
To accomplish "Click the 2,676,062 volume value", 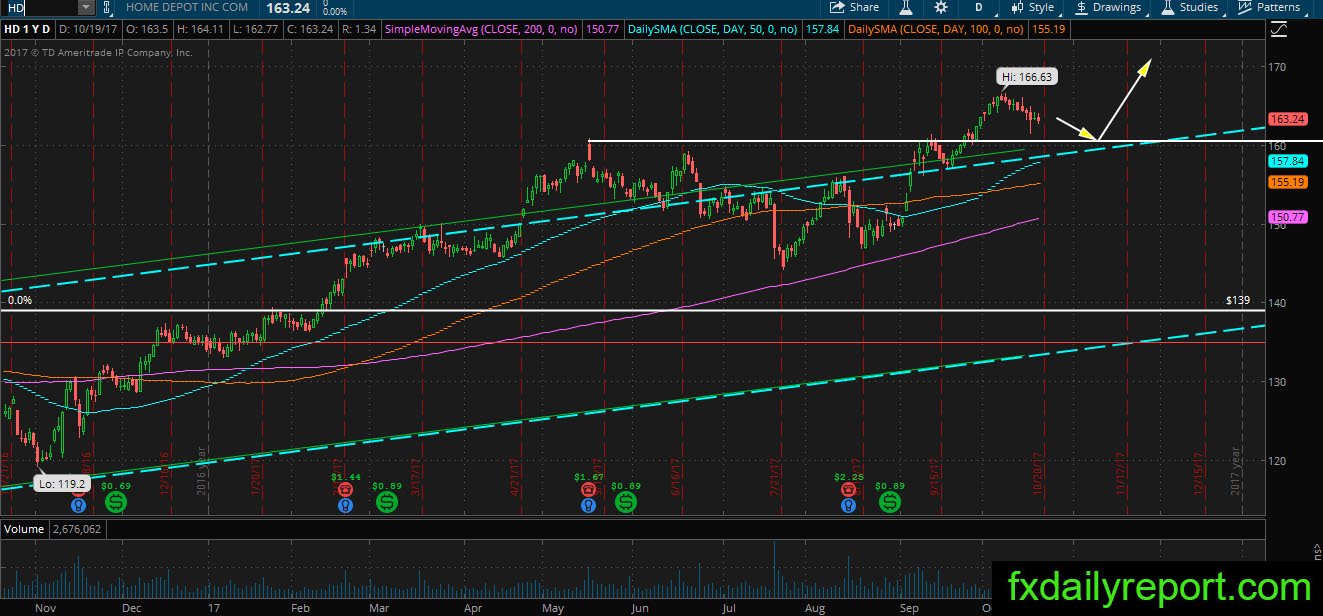I will (x=75, y=528).
